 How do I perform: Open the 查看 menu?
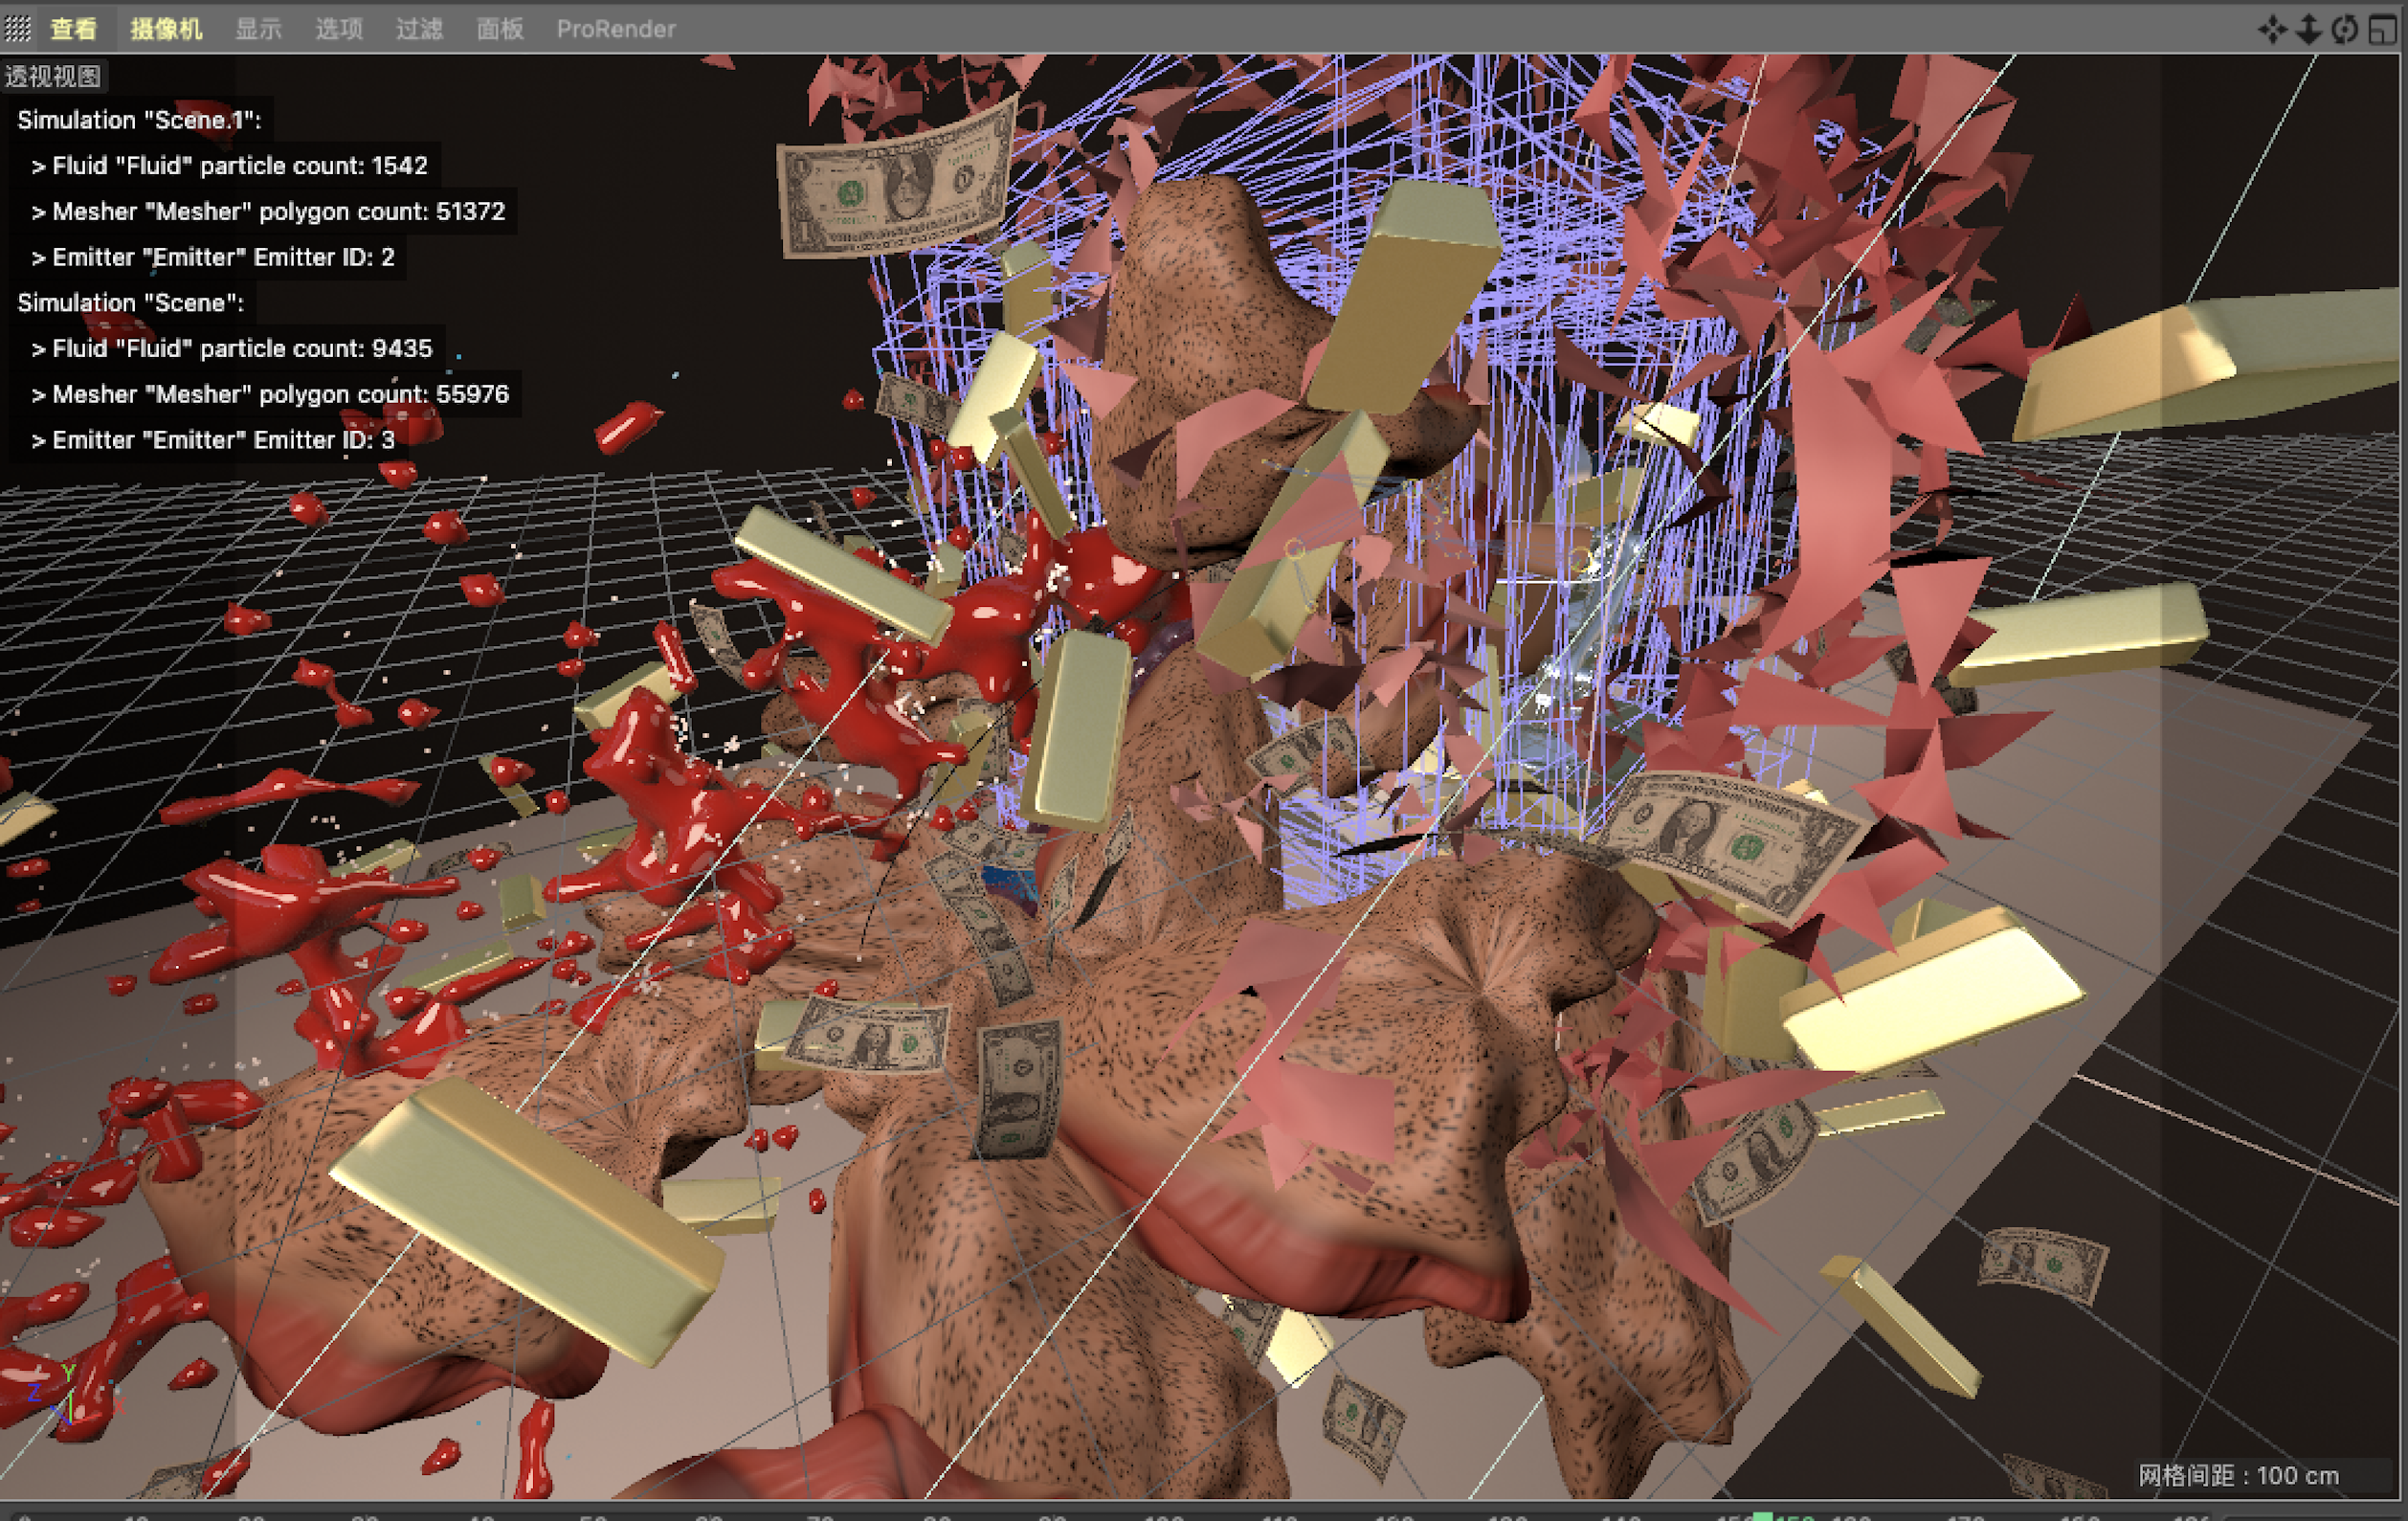[73, 29]
